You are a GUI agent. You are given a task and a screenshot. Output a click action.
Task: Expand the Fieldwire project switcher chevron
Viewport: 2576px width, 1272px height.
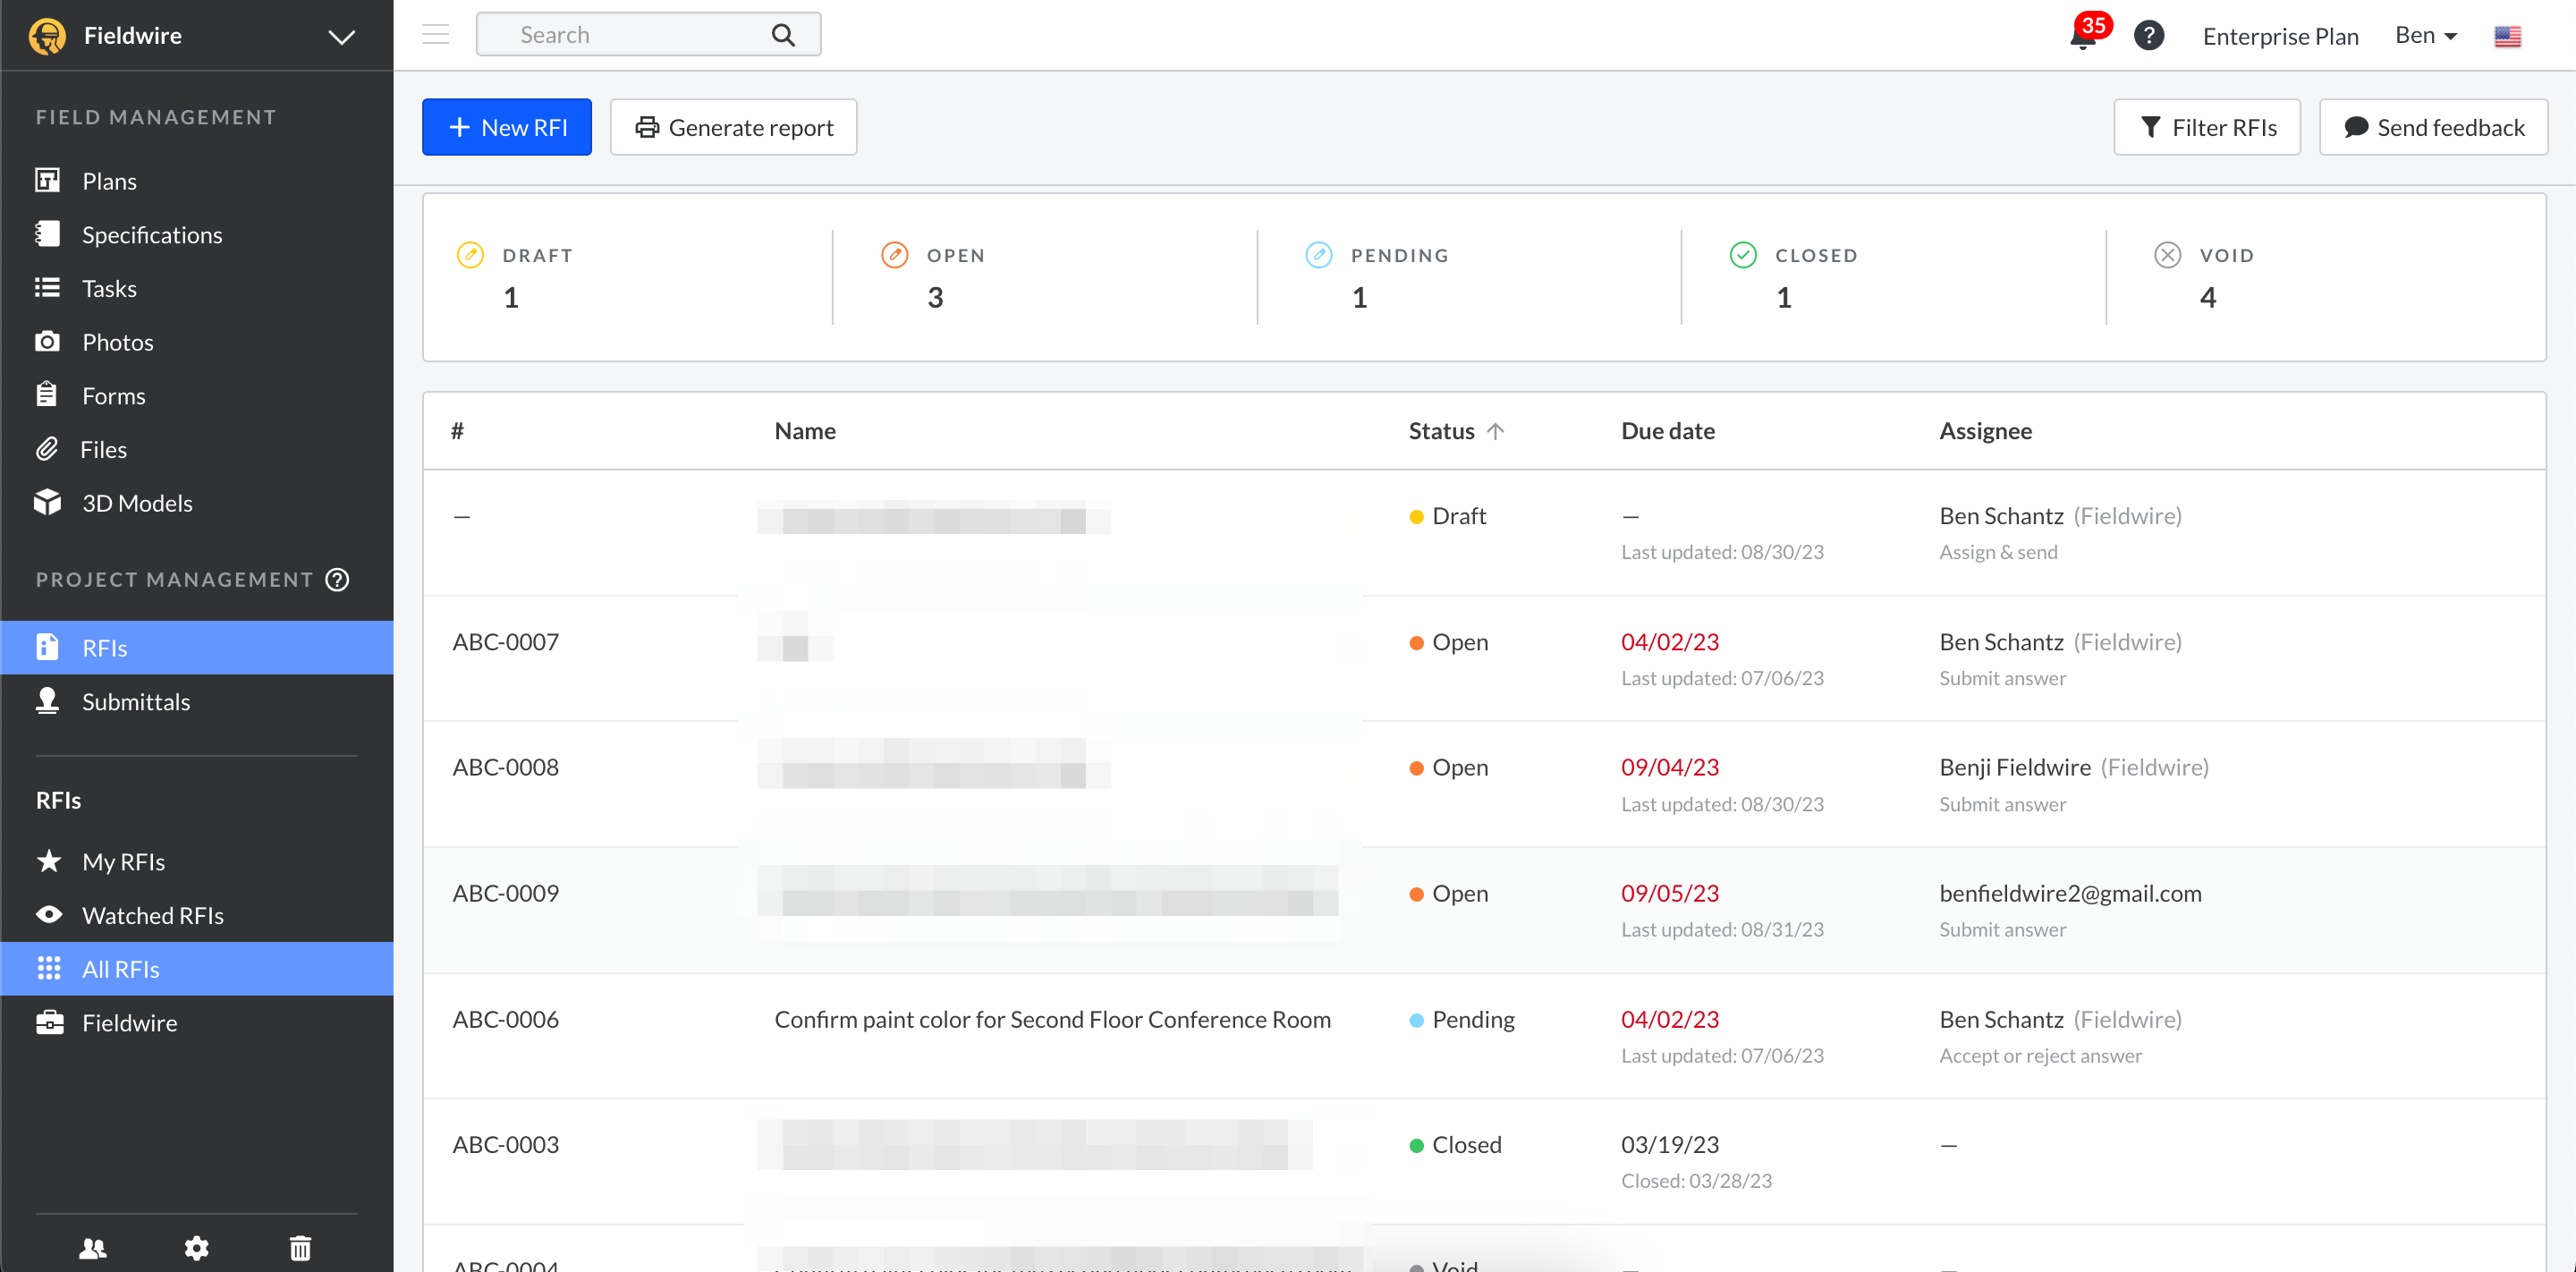pyautogui.click(x=342, y=37)
